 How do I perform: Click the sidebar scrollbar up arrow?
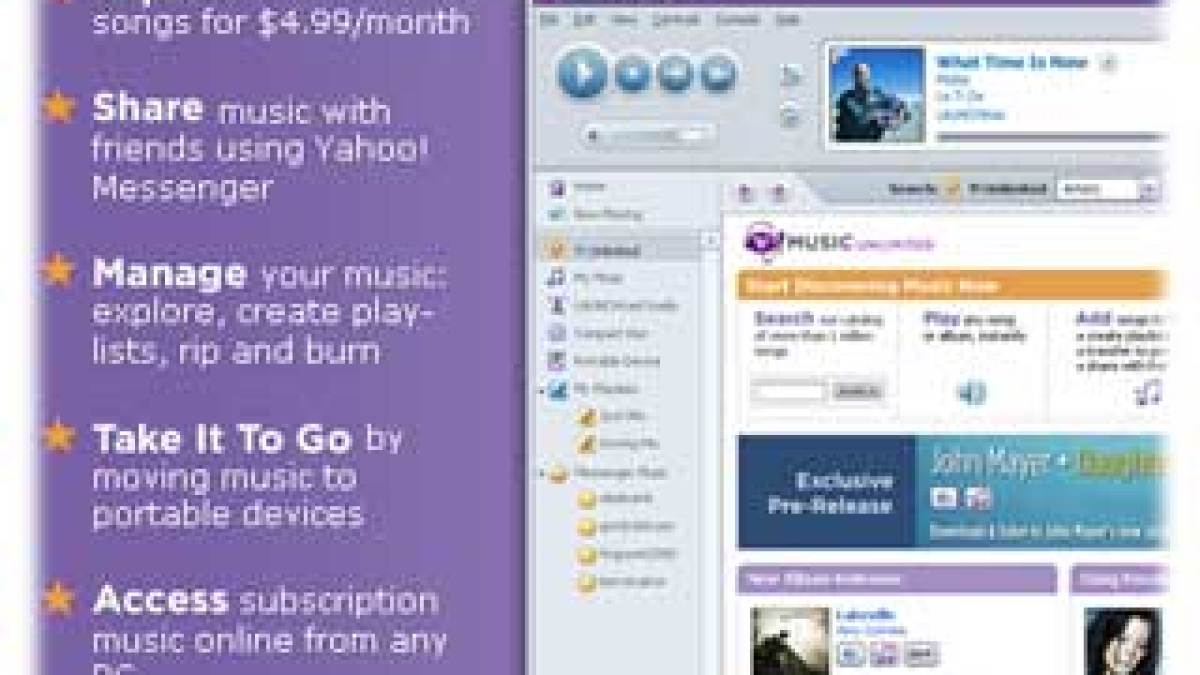coord(712,241)
